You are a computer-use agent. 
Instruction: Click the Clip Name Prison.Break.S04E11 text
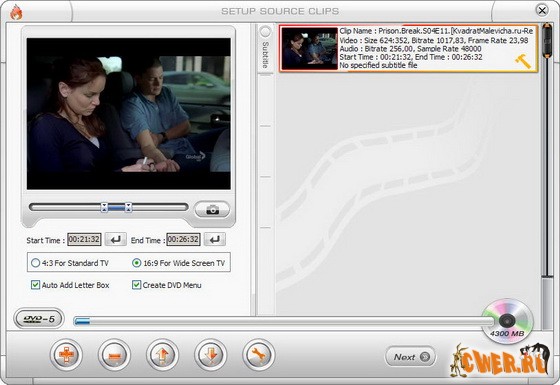pyautogui.click(x=436, y=31)
